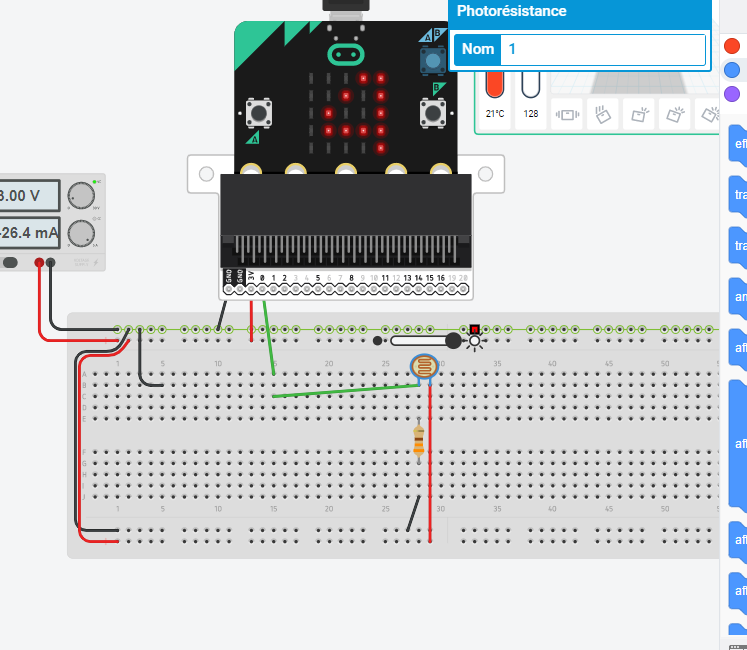Select the 128 light level value
The width and height of the screenshot is (747, 650).
click(x=531, y=114)
